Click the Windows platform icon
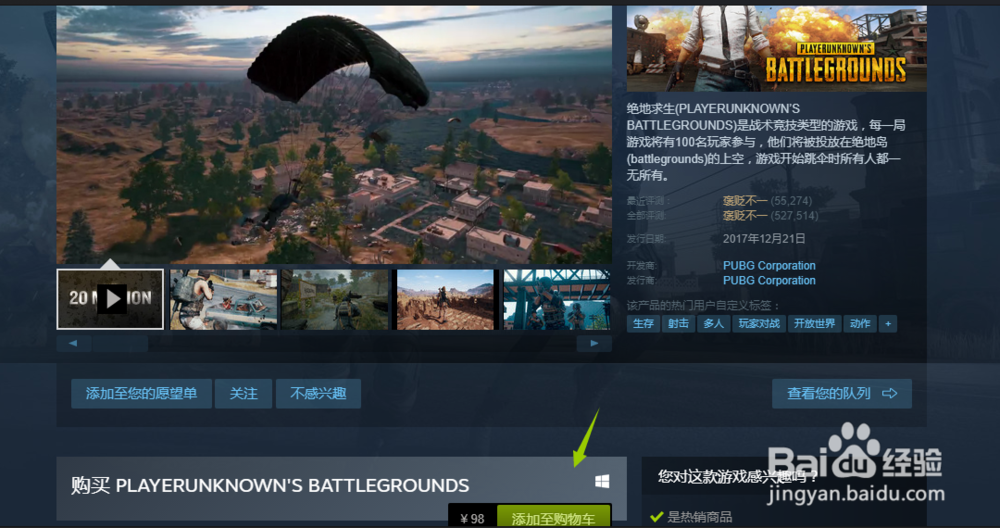 tap(602, 481)
